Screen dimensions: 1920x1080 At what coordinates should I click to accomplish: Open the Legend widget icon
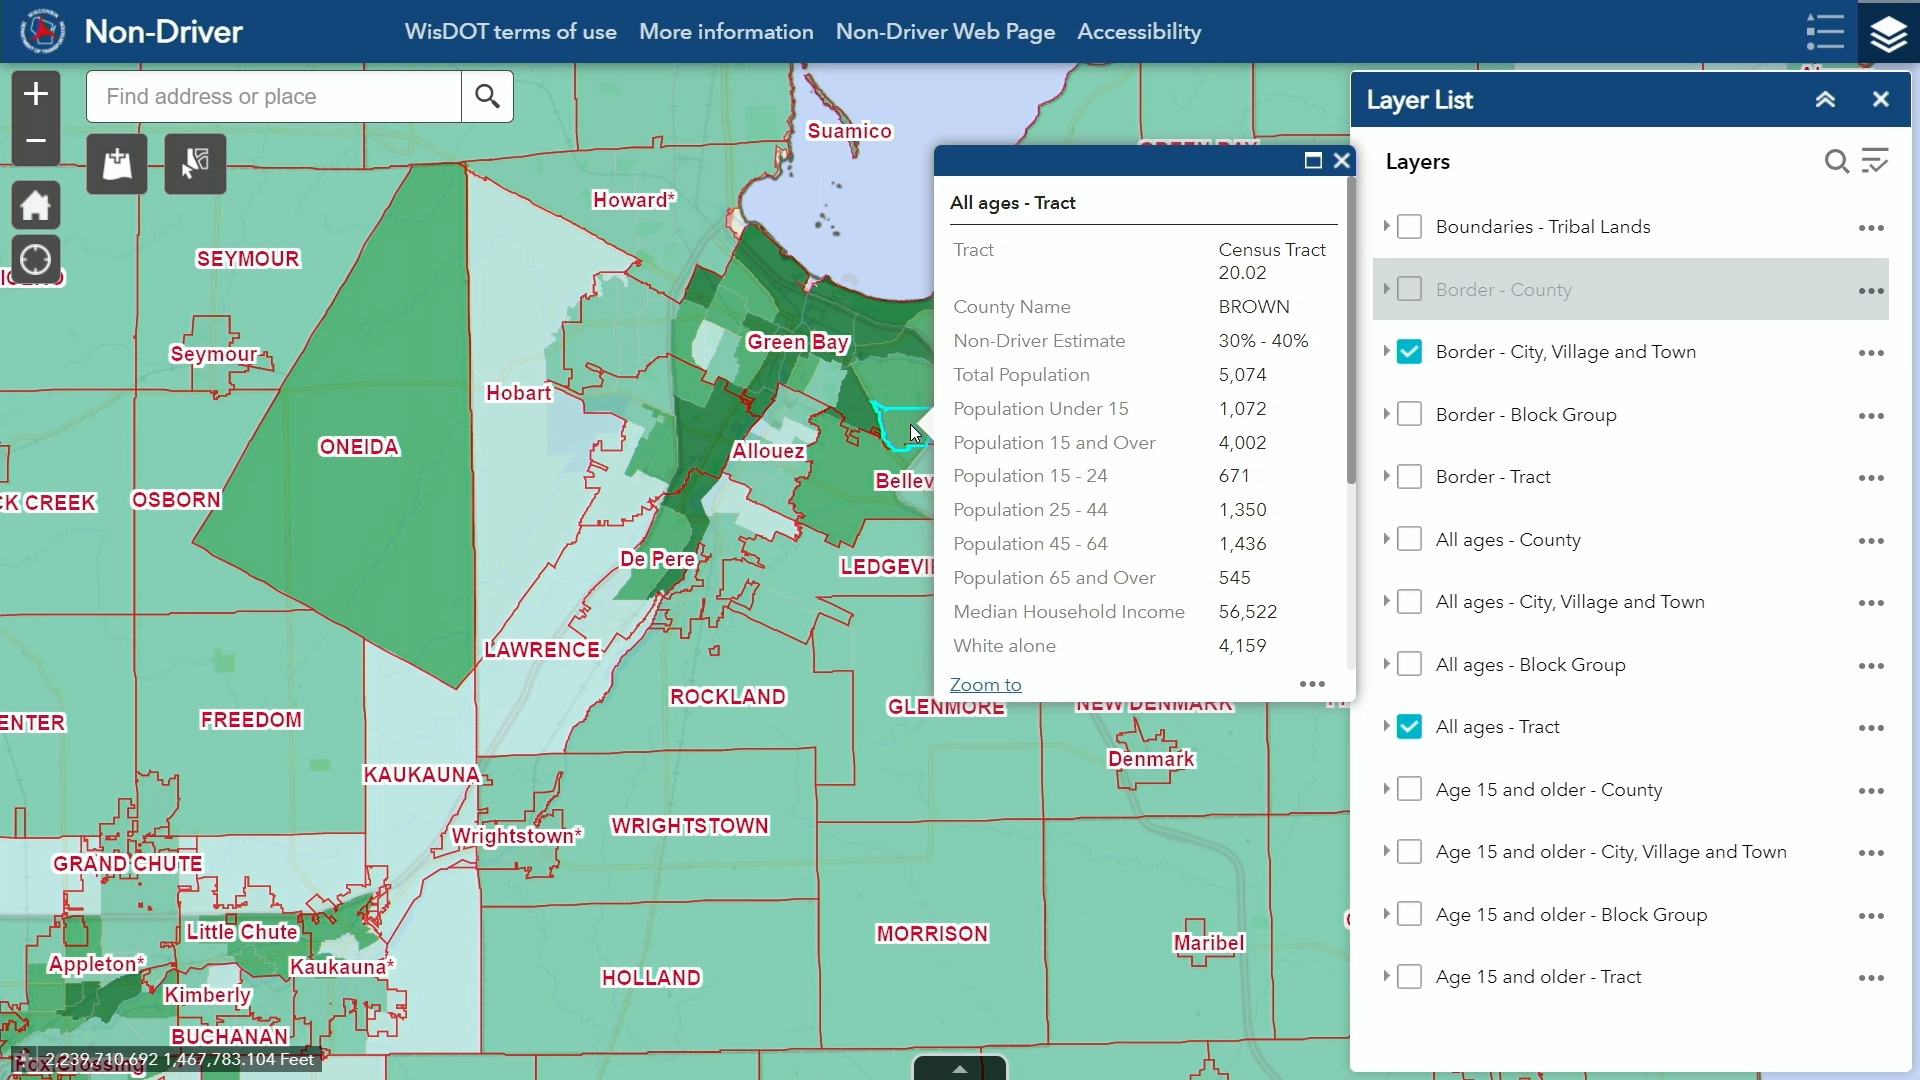tap(1825, 32)
